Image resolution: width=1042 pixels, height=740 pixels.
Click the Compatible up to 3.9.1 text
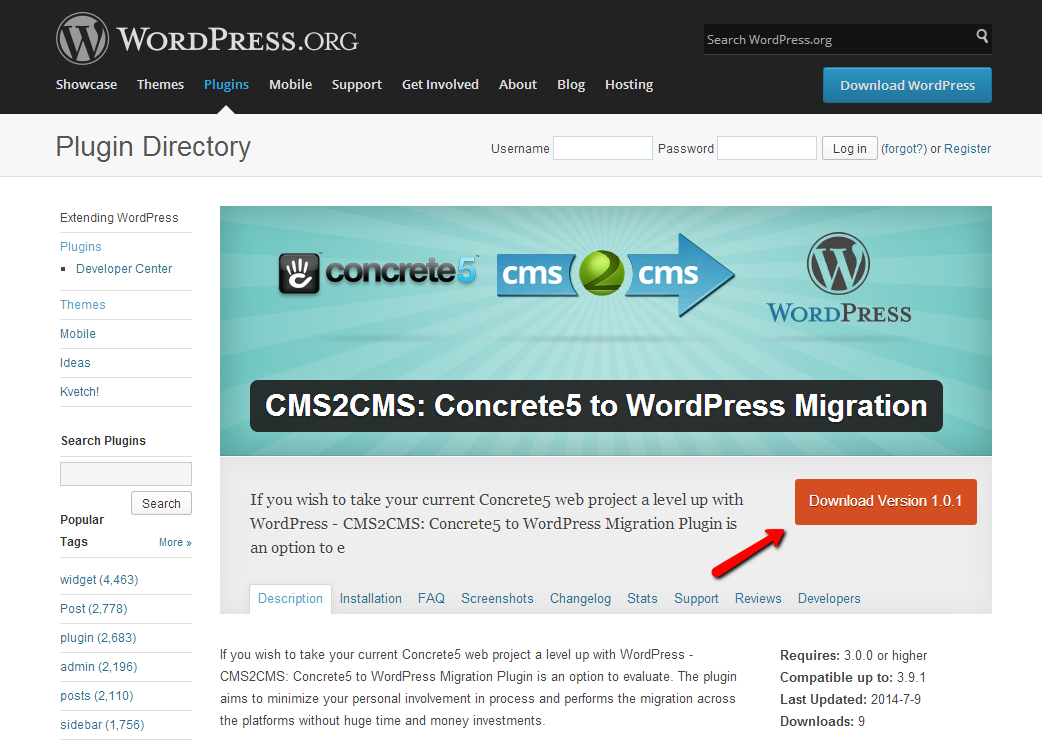pos(853,678)
